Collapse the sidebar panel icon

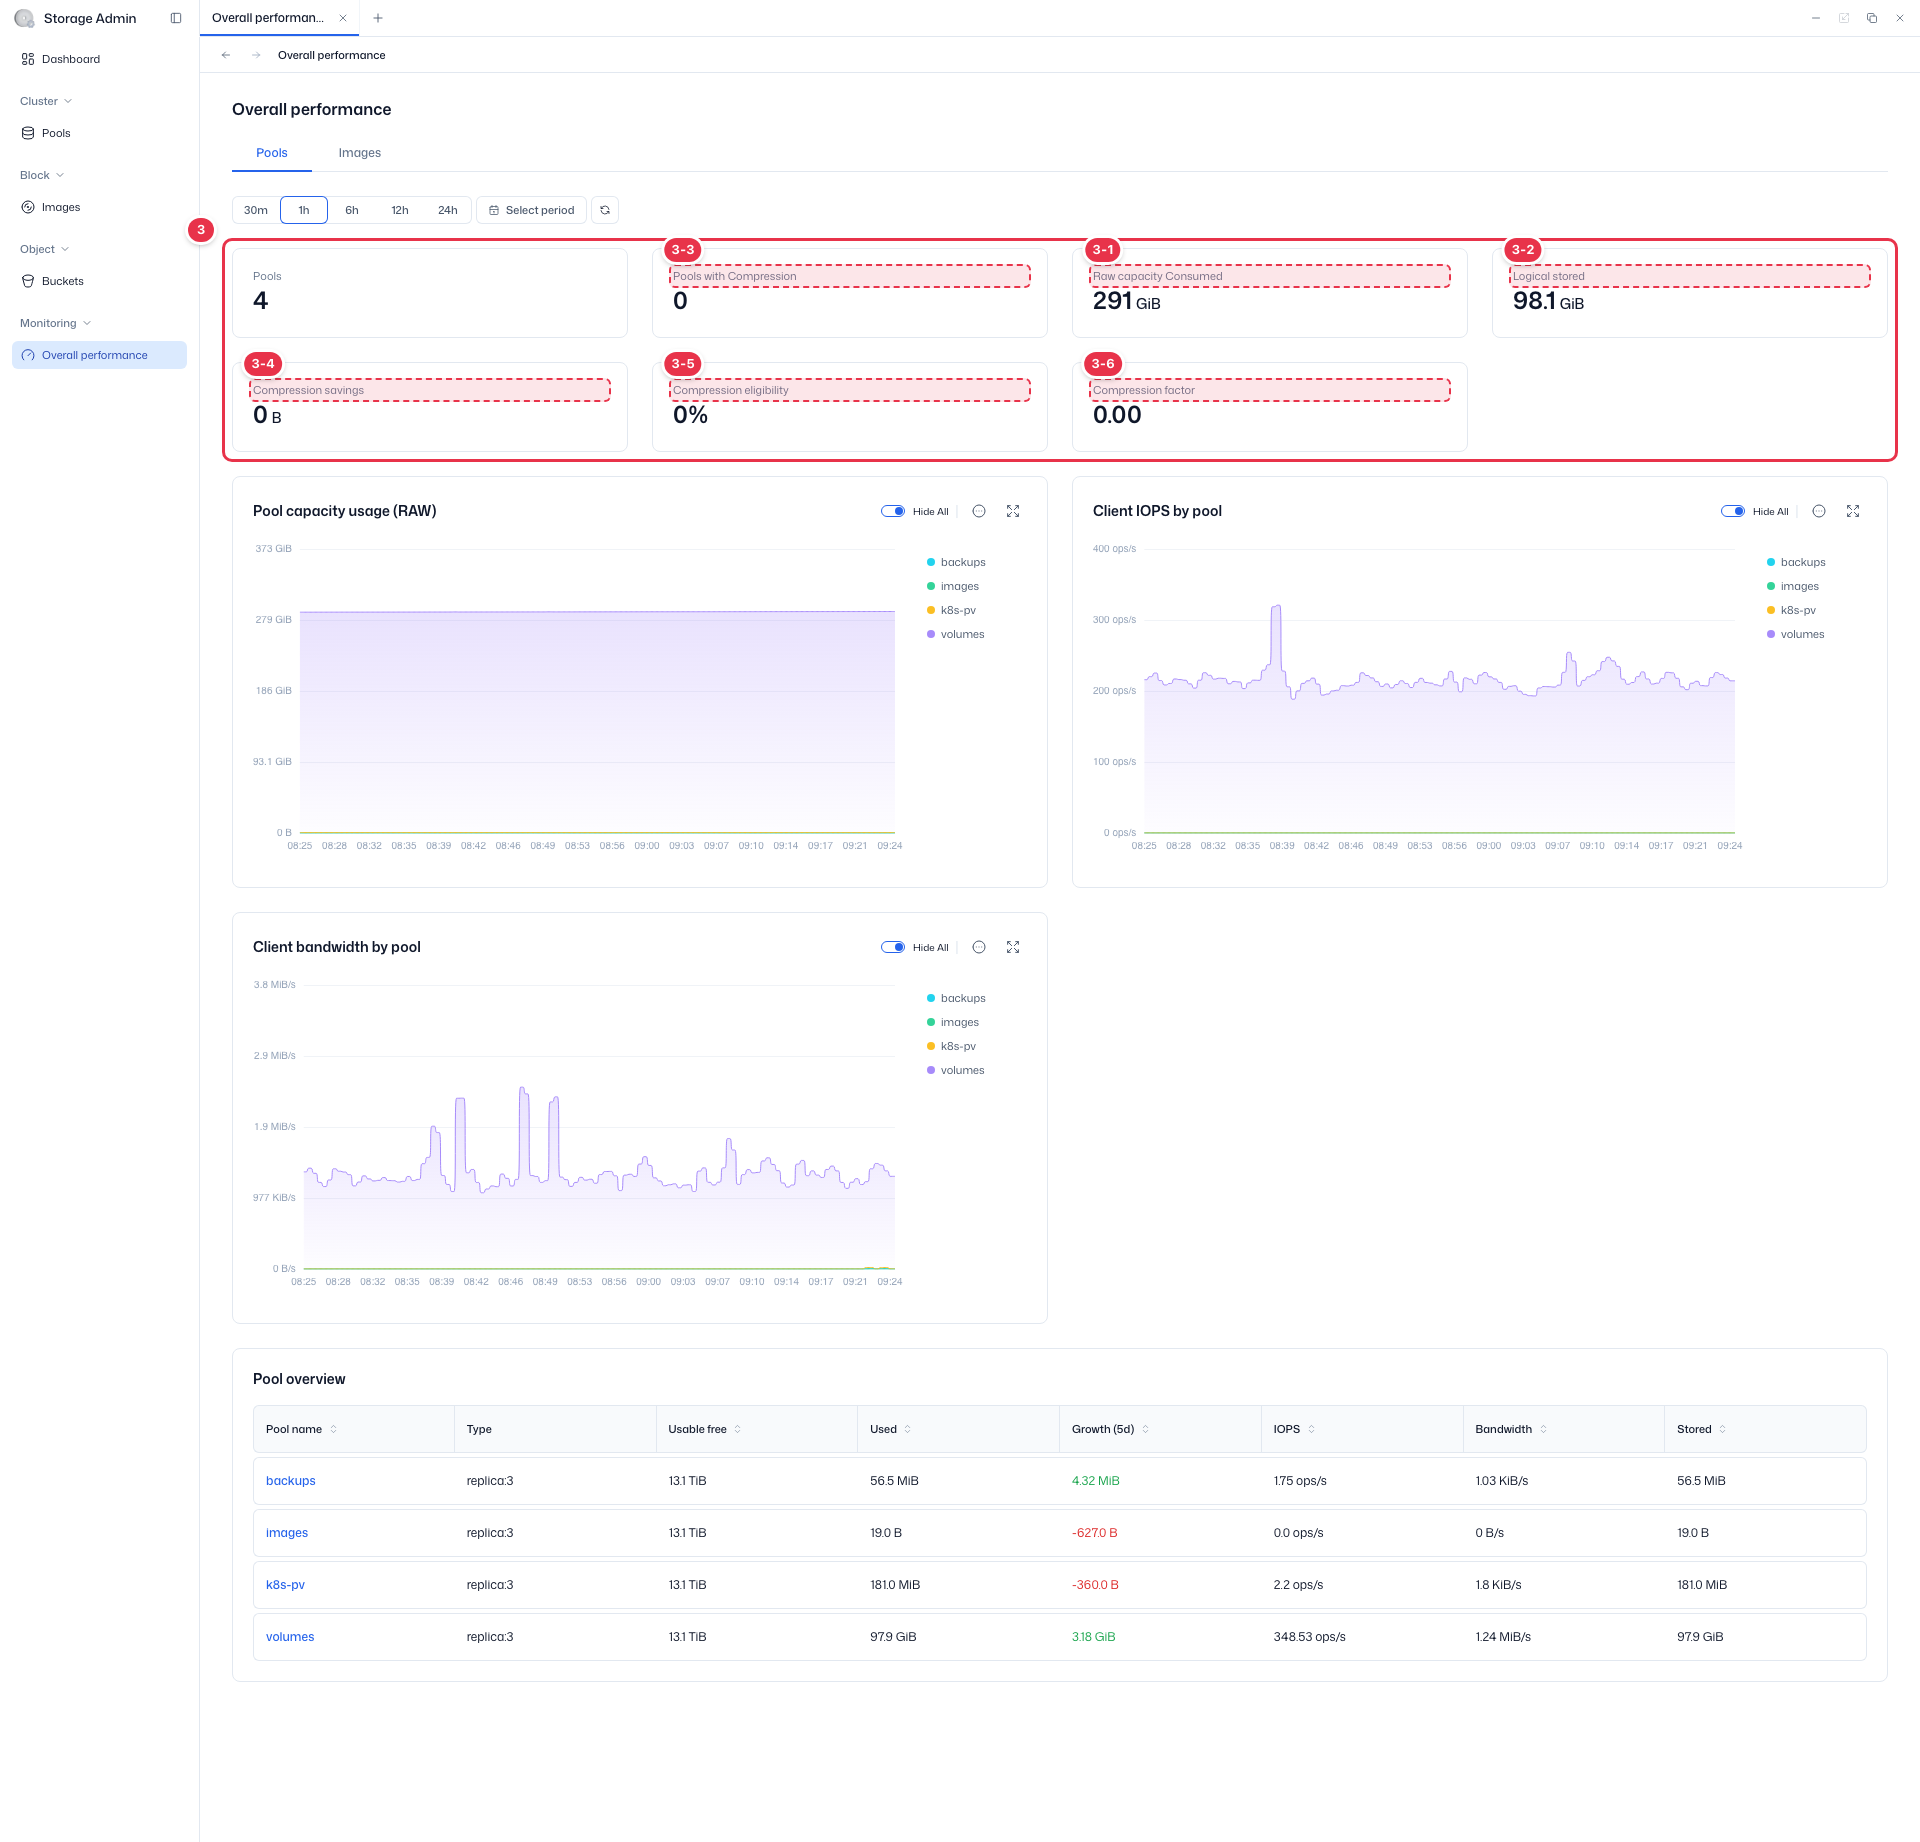(176, 18)
